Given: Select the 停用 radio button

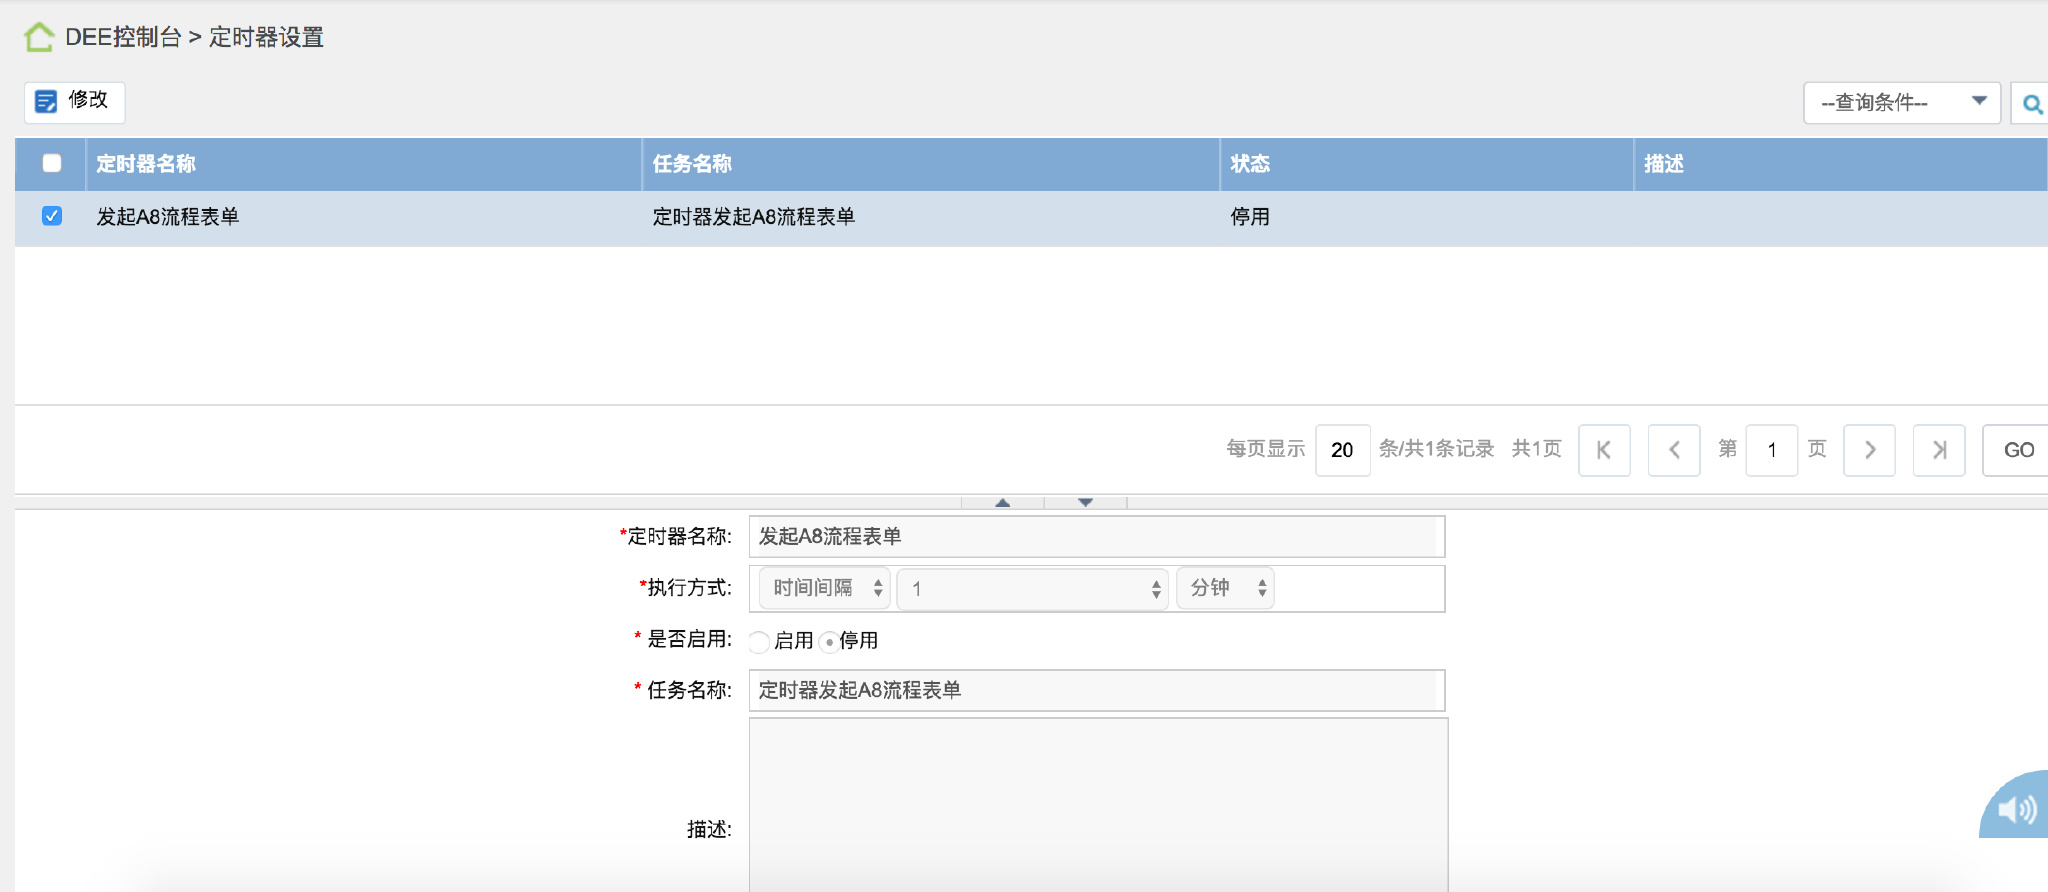Looking at the screenshot, I should click(829, 641).
